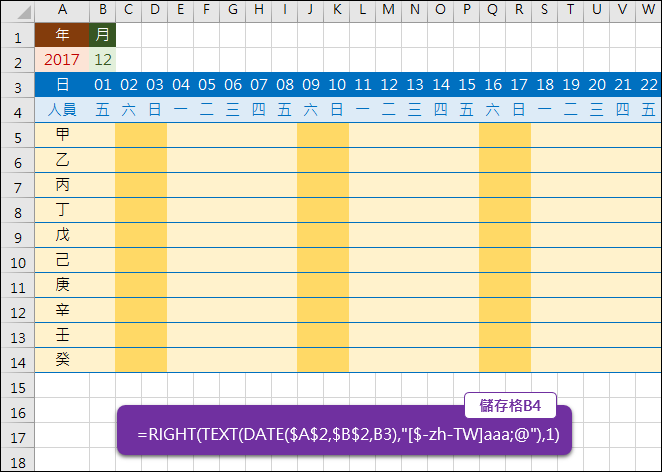Screen dimensions: 662x472
Task: Select column A header
Action: (62, 11)
